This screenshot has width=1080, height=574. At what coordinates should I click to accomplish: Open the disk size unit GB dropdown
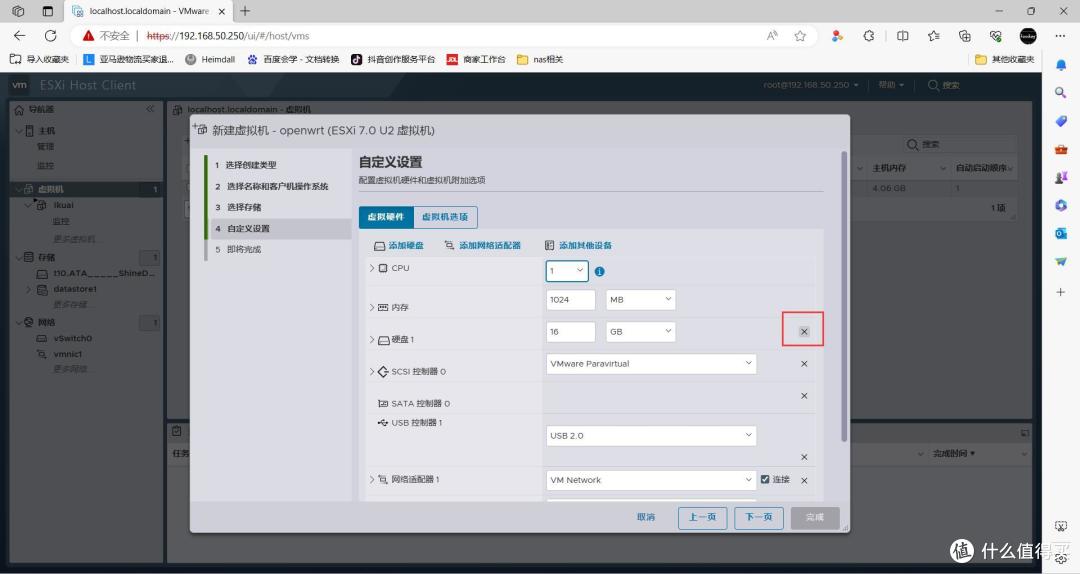[641, 331]
